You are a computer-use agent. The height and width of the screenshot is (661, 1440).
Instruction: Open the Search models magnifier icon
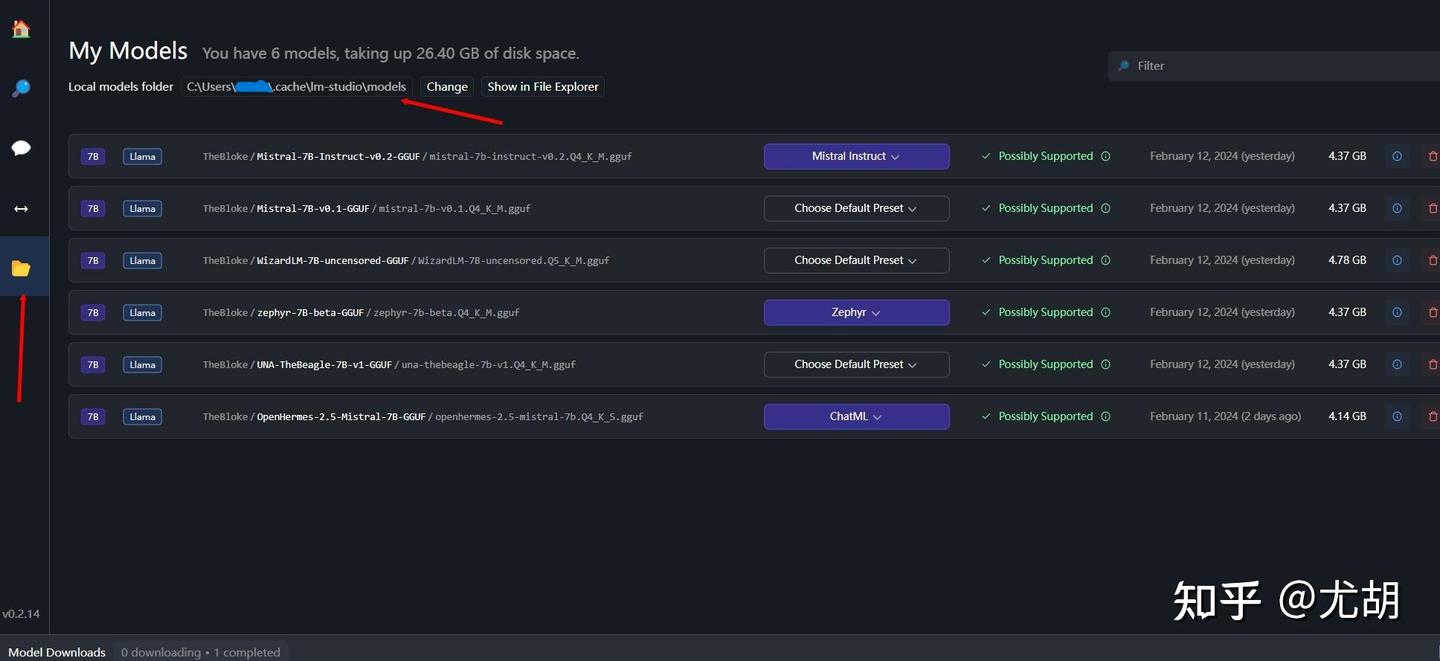21,89
